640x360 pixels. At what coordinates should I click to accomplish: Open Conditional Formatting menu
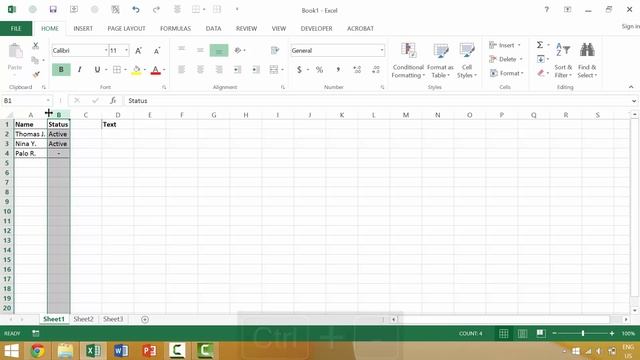tap(408, 60)
